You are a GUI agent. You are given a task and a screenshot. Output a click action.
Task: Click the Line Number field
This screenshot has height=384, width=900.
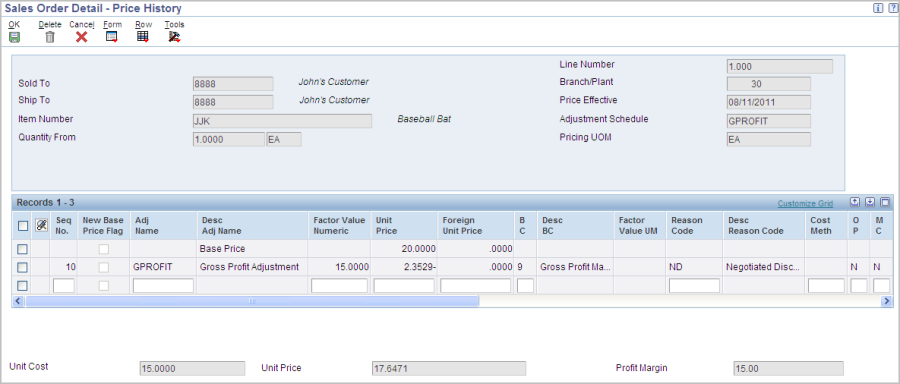[x=779, y=67]
